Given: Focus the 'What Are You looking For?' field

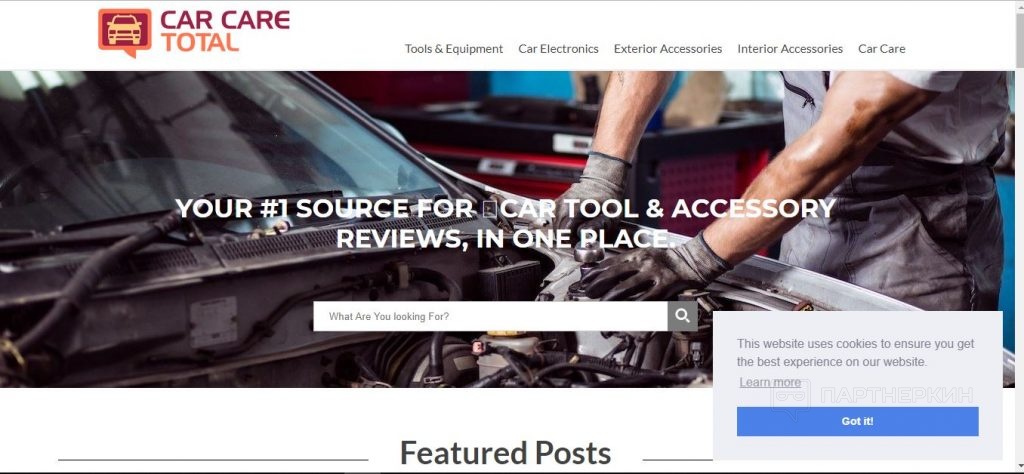Looking at the screenshot, I should (490, 316).
